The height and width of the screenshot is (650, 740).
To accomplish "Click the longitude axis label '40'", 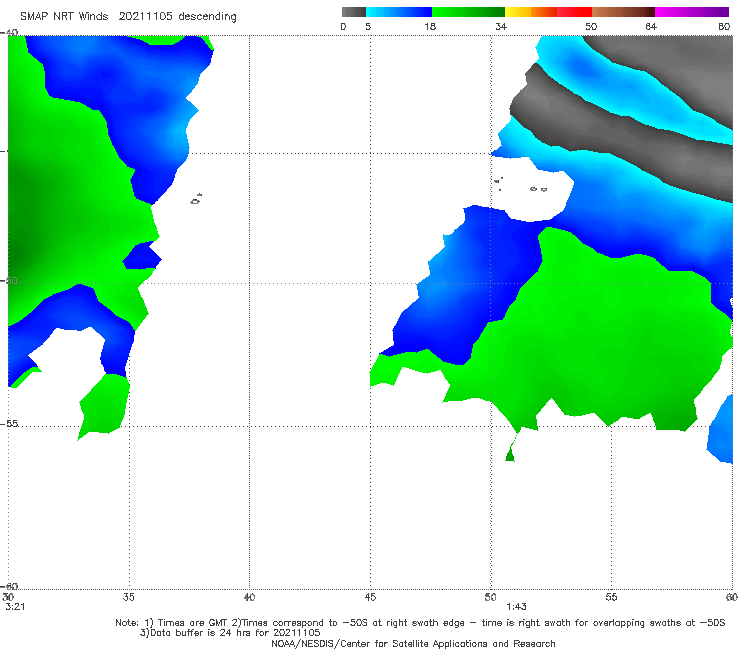I will coord(249,597).
